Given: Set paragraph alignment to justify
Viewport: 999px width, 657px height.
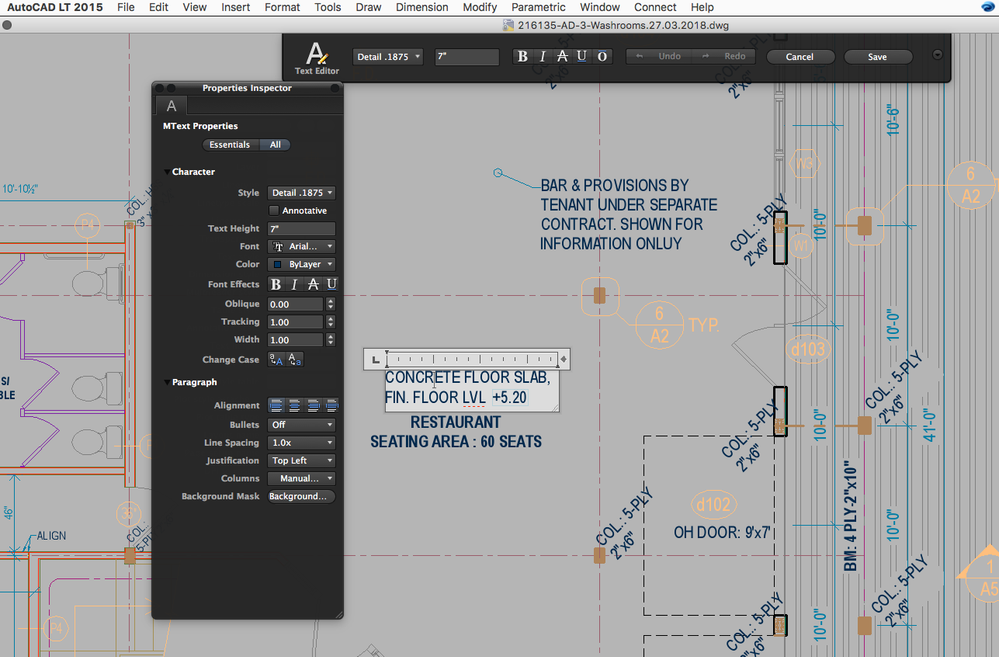Looking at the screenshot, I should [x=331, y=405].
